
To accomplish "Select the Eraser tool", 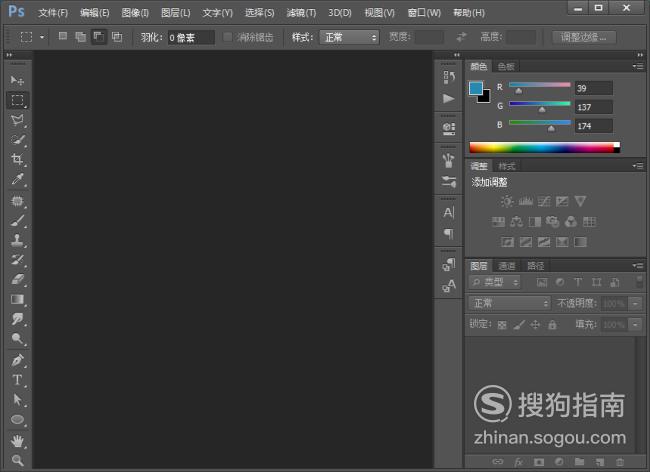I will tap(17, 279).
